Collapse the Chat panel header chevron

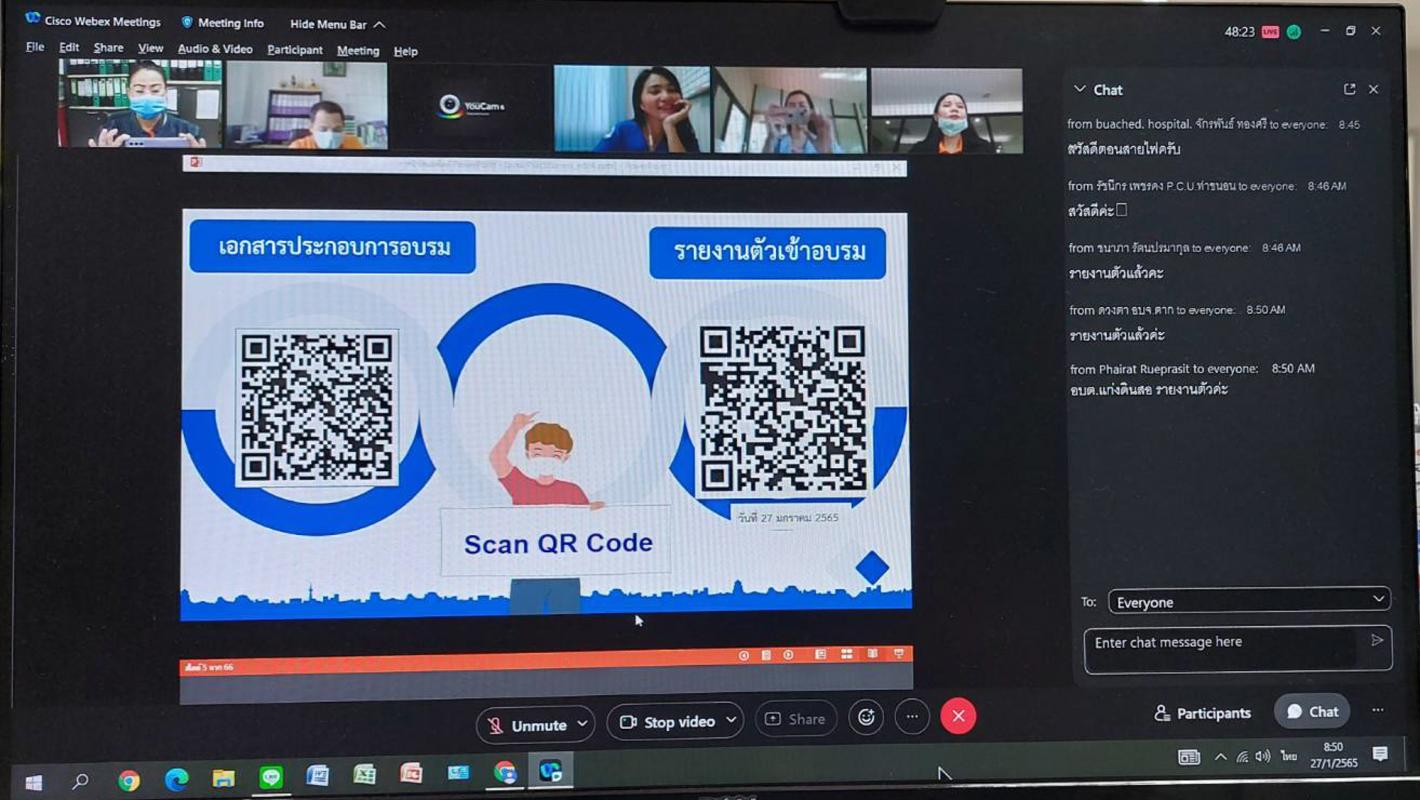click(x=1079, y=89)
